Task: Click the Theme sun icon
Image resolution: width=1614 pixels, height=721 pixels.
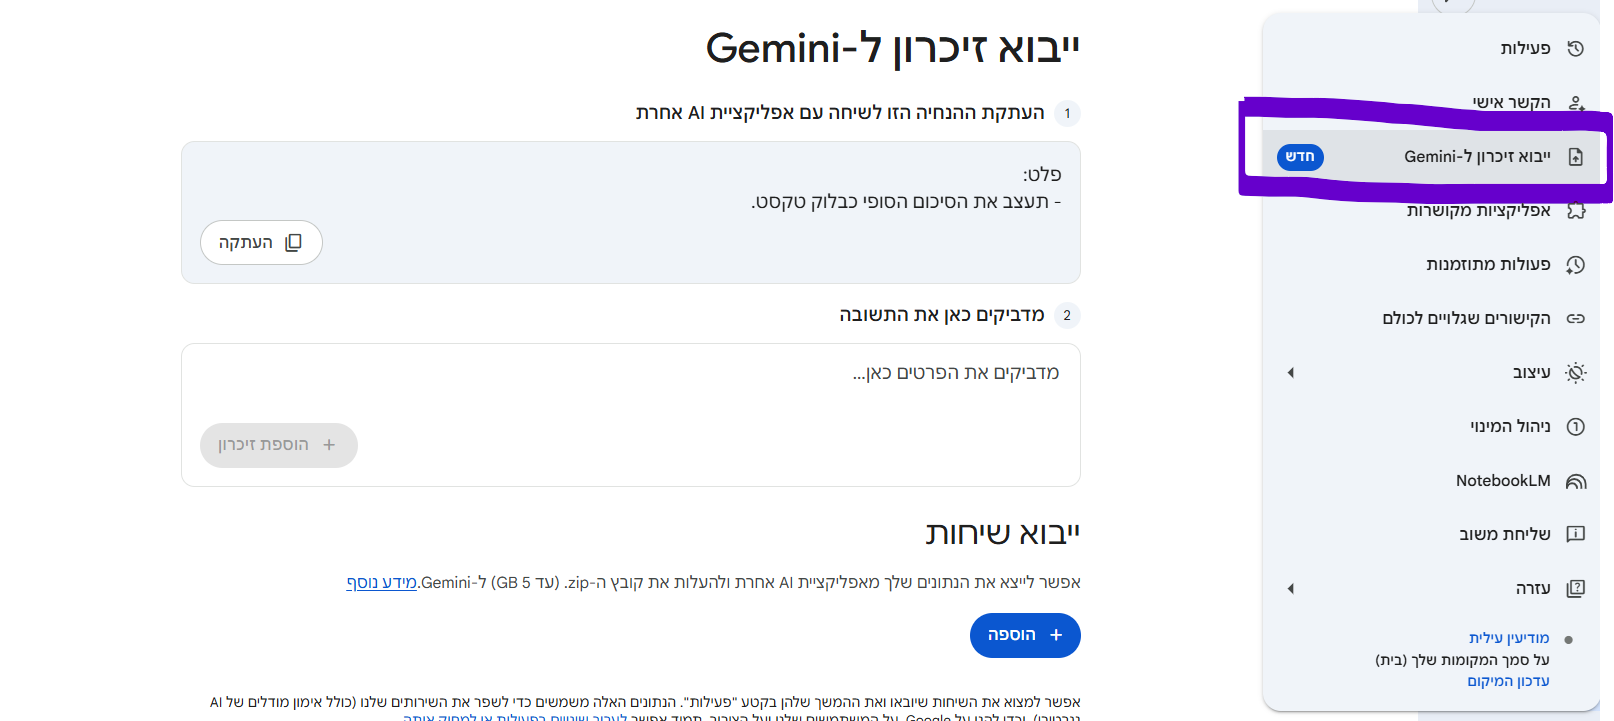Action: pyautogui.click(x=1575, y=373)
